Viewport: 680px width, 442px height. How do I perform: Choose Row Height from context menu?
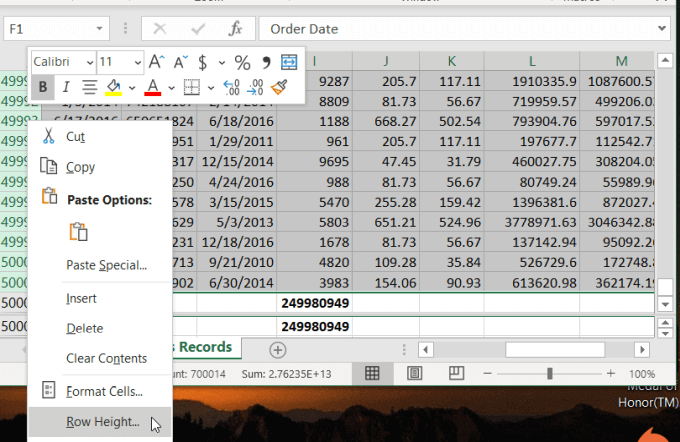pos(102,422)
